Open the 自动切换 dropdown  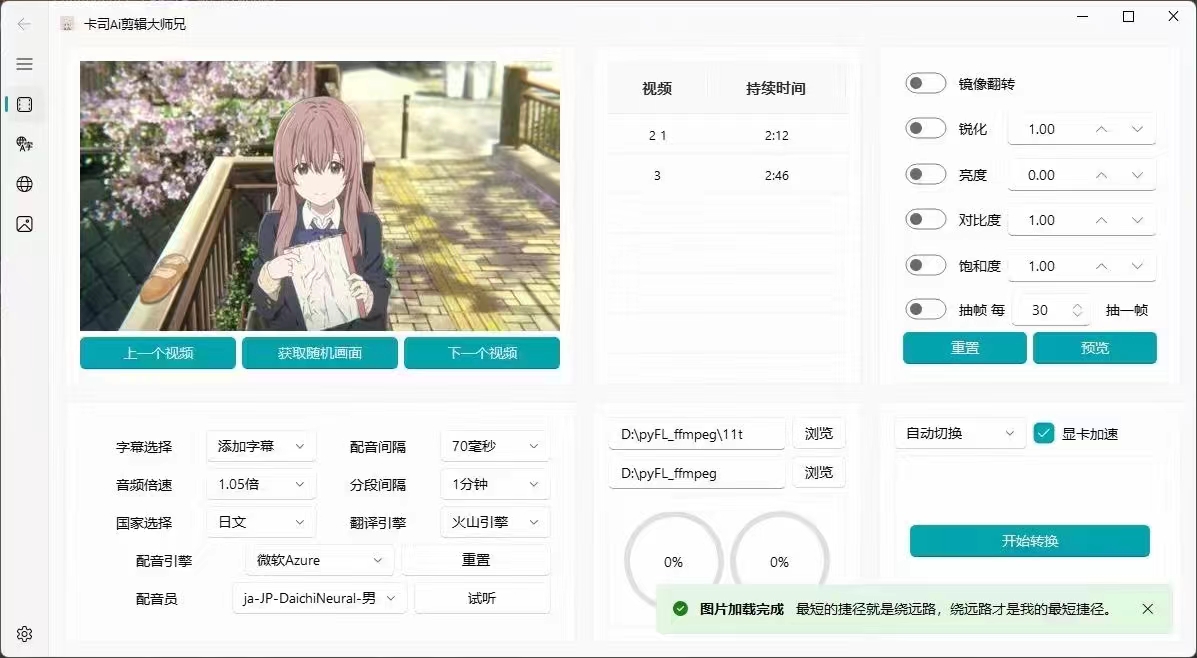[x=960, y=434]
